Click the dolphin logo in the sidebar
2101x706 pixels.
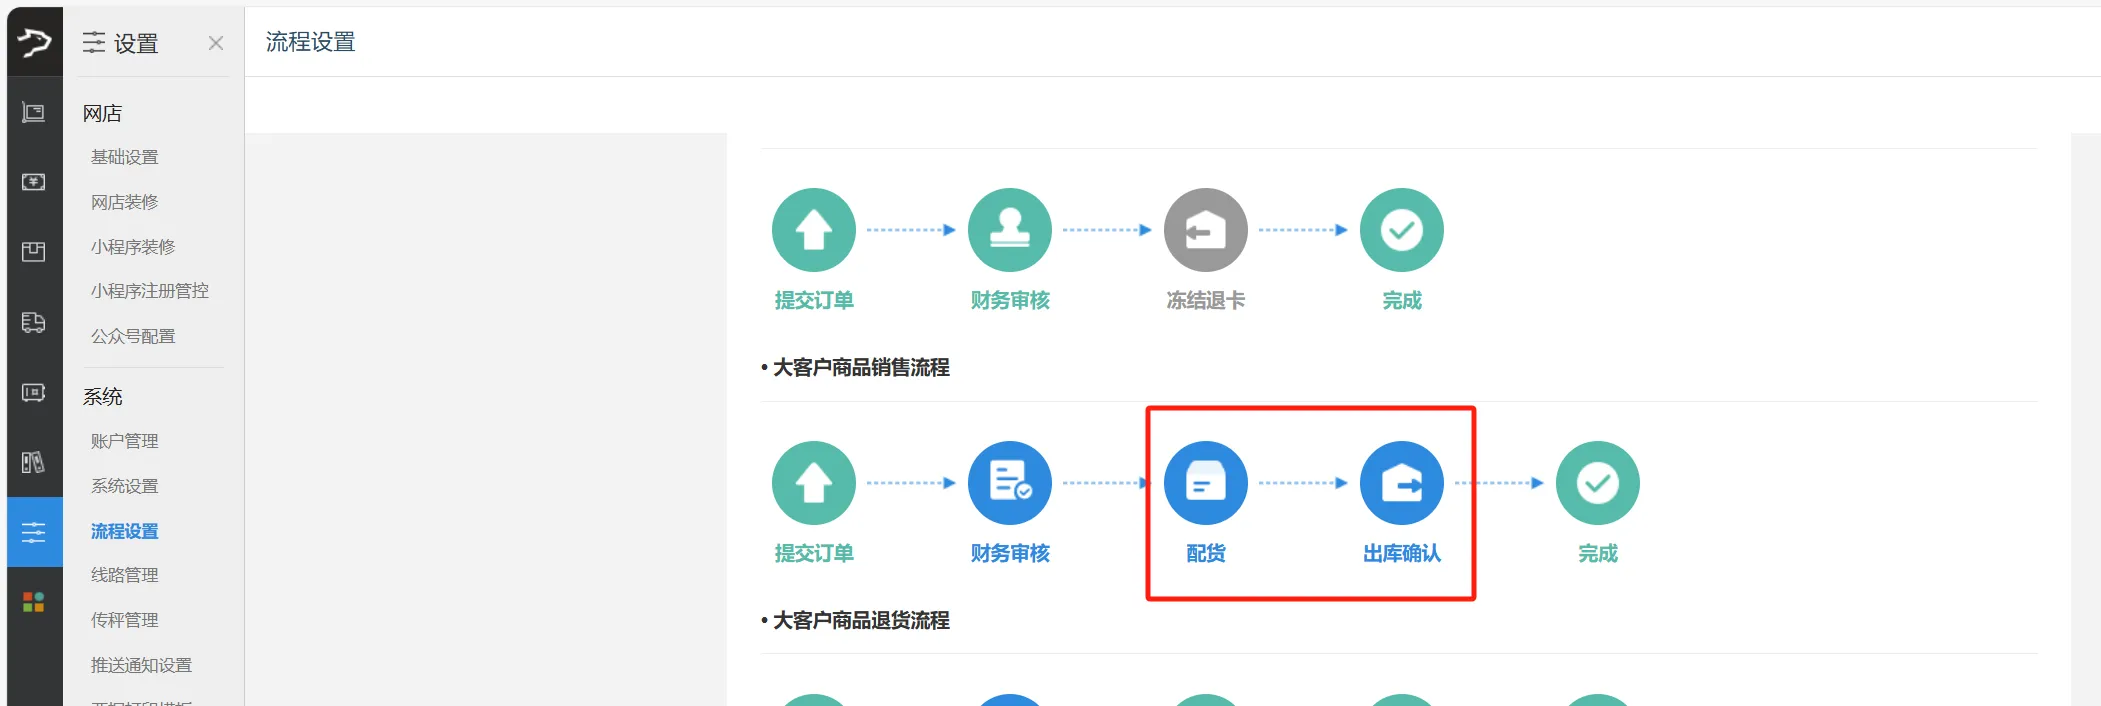pyautogui.click(x=34, y=42)
